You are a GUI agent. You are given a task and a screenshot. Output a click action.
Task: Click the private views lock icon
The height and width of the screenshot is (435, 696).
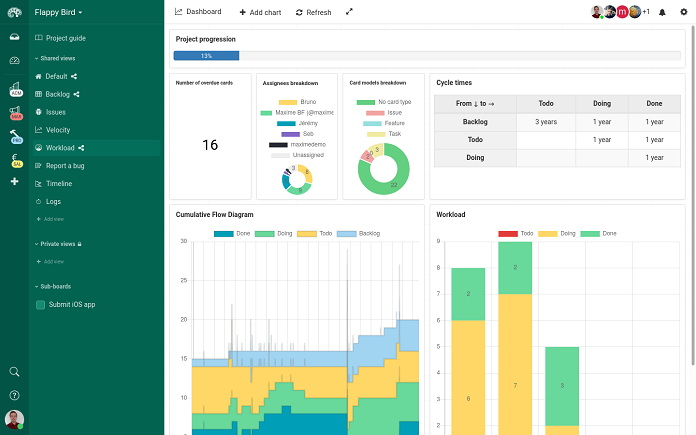(79, 244)
